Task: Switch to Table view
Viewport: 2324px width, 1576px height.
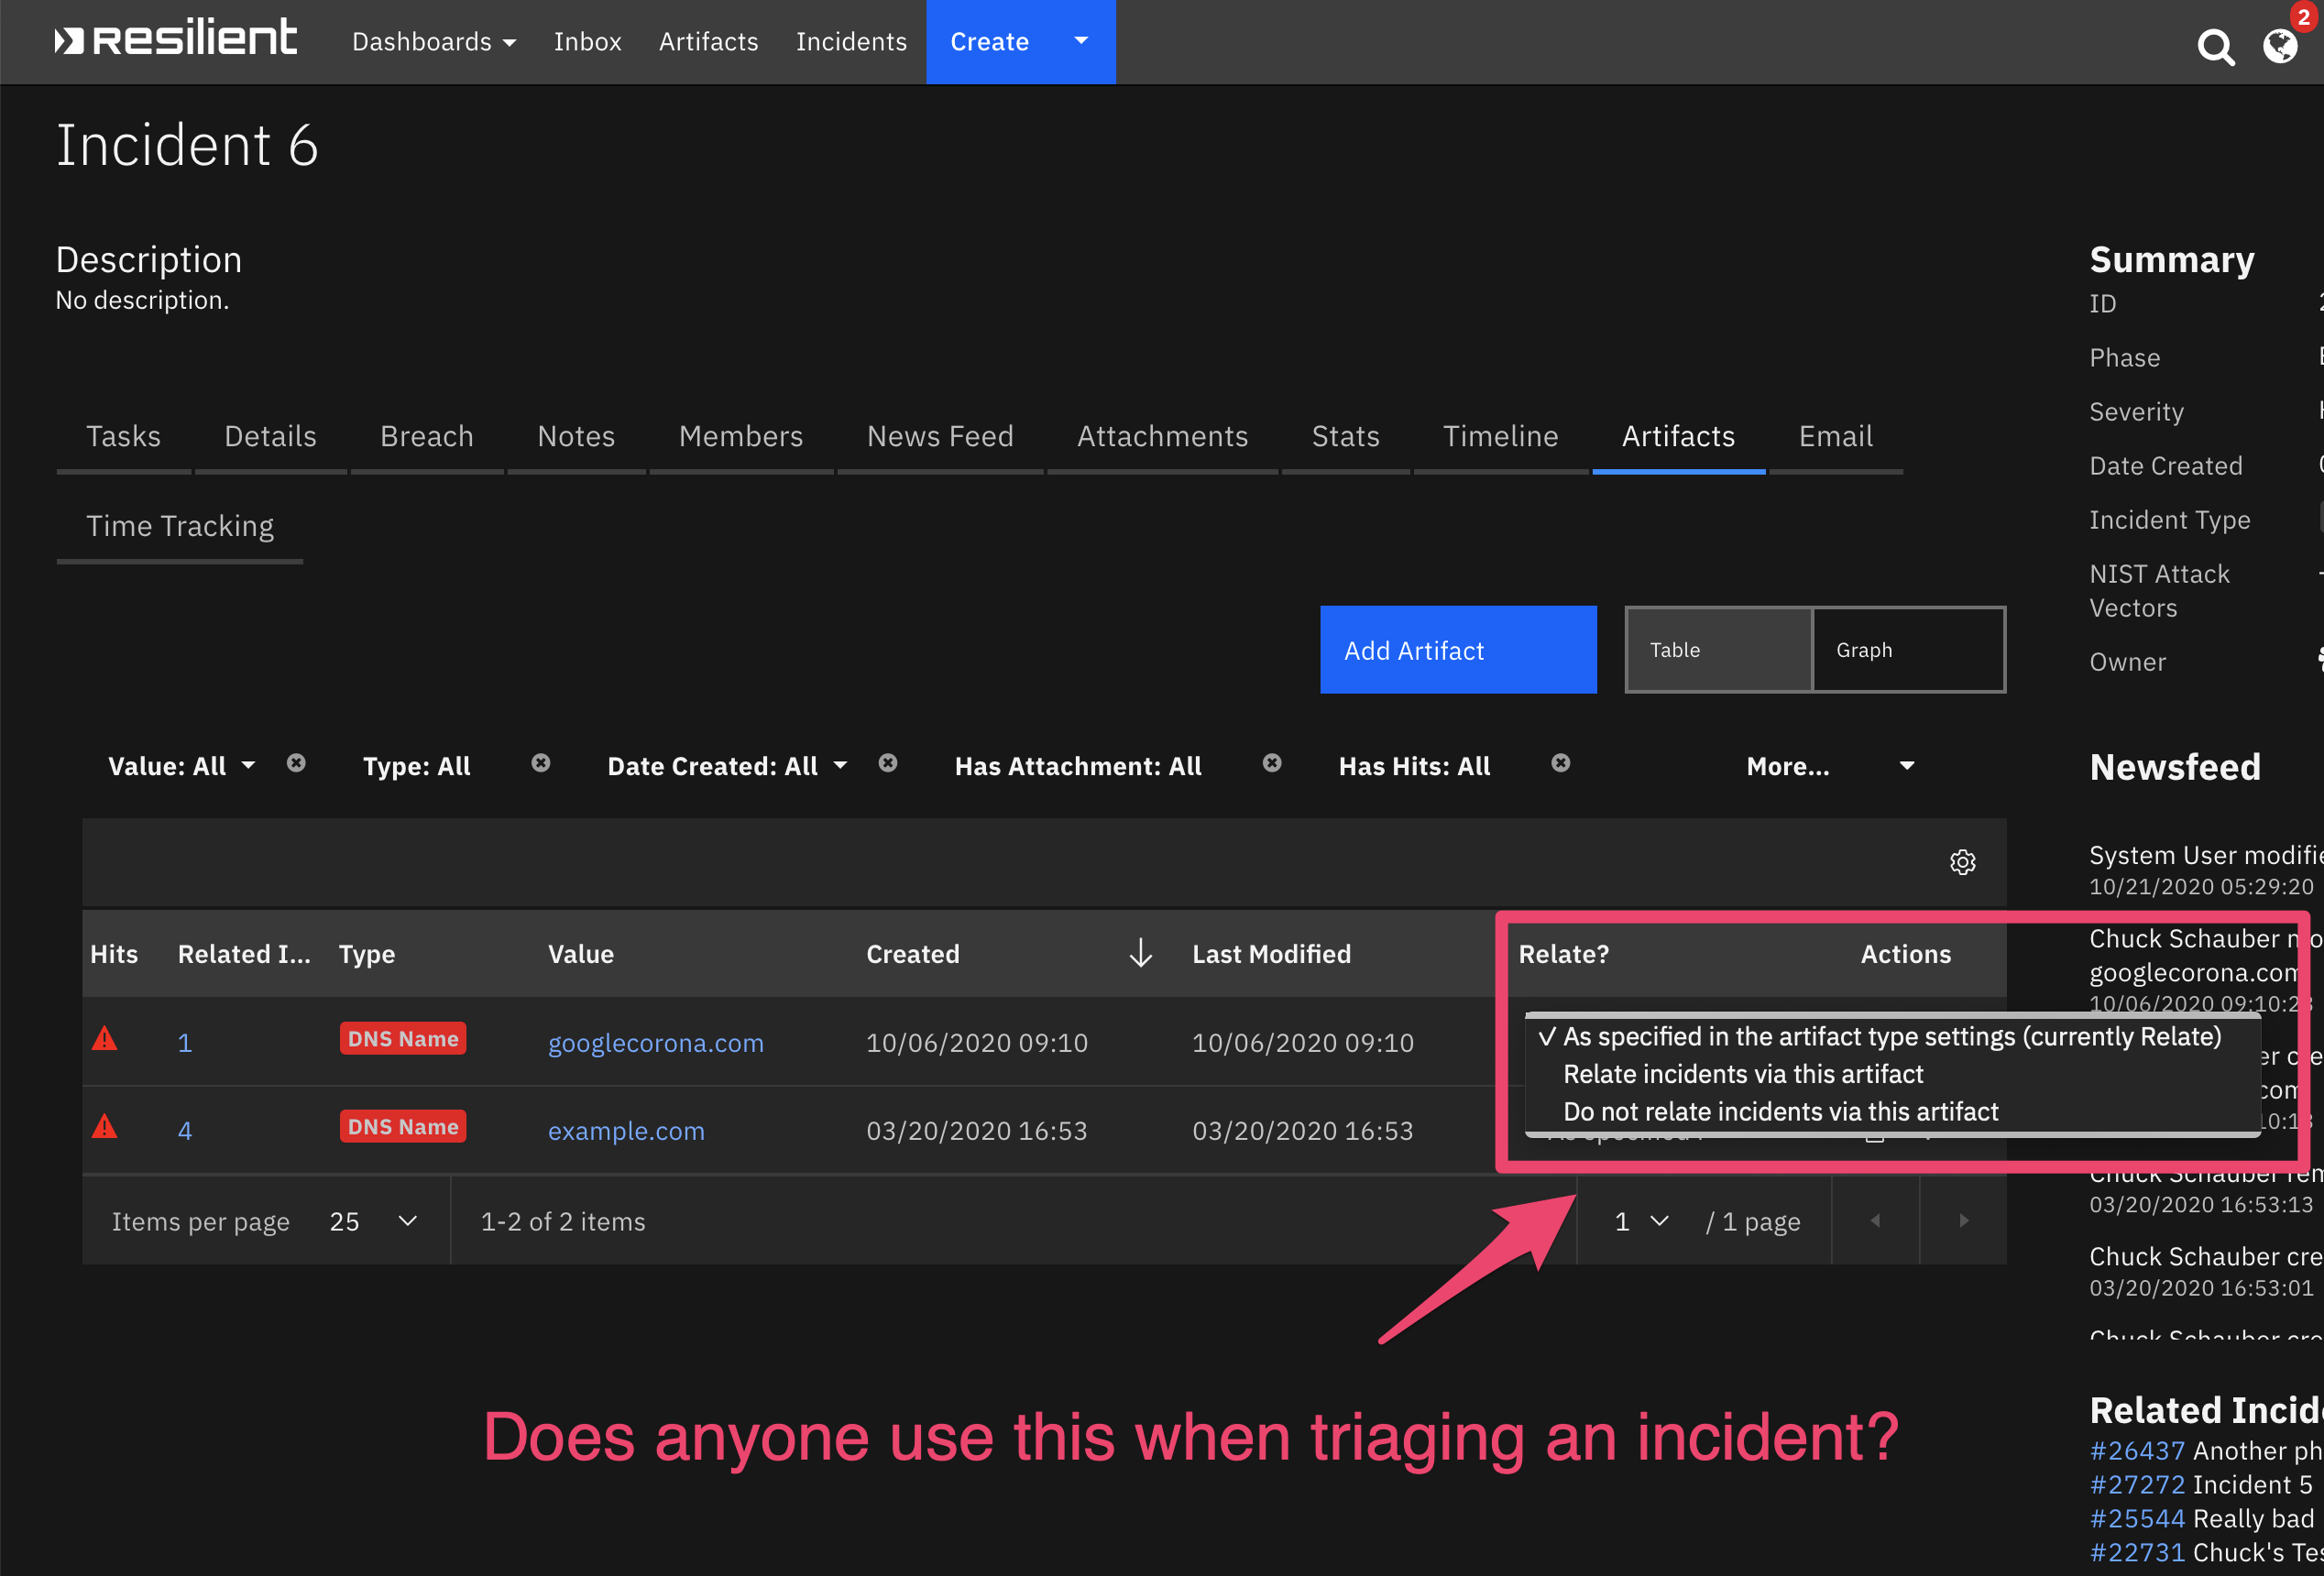Action: point(1718,650)
